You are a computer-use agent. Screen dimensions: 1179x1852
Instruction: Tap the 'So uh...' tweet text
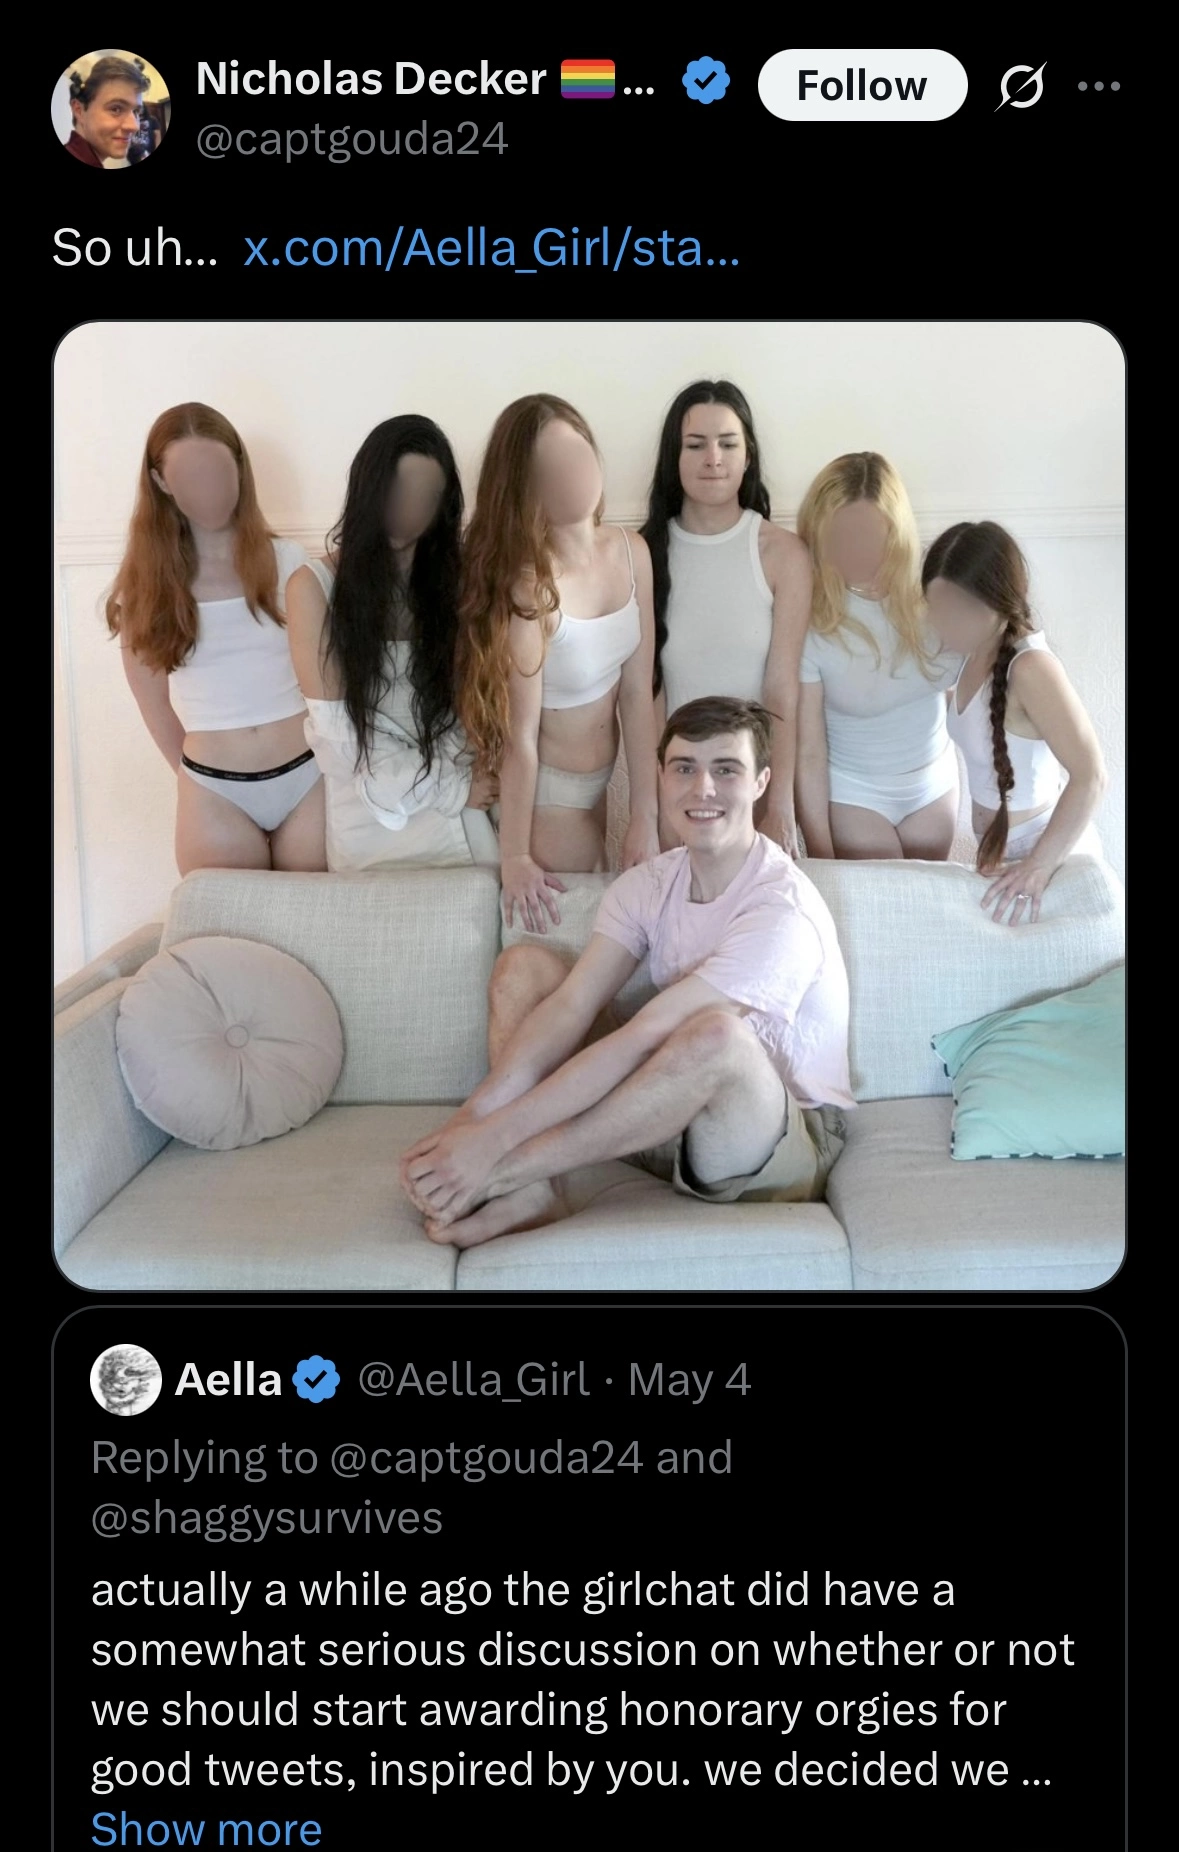(x=134, y=247)
